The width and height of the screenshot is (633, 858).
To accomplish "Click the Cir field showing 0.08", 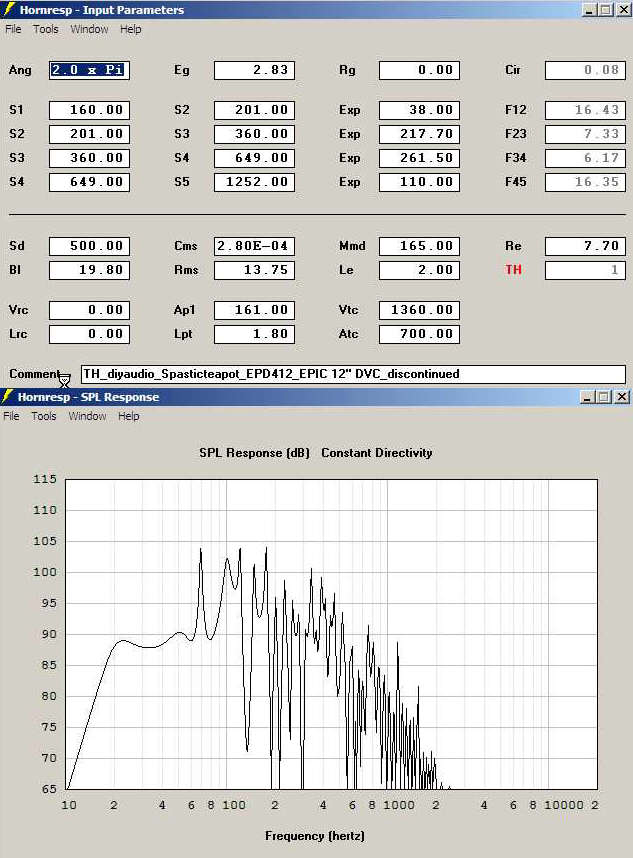I will [585, 70].
